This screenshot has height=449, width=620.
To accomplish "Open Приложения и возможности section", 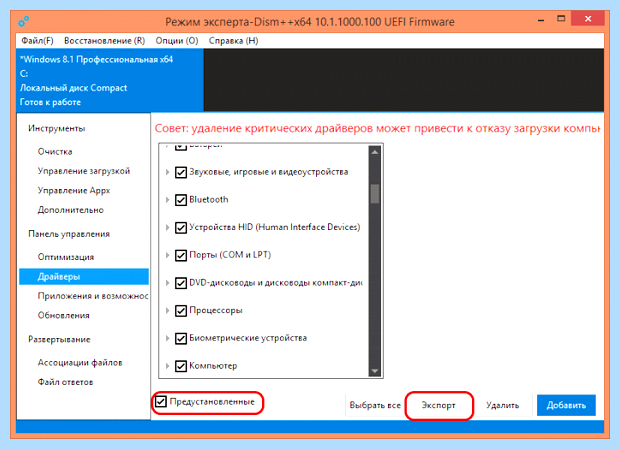I will point(93,296).
